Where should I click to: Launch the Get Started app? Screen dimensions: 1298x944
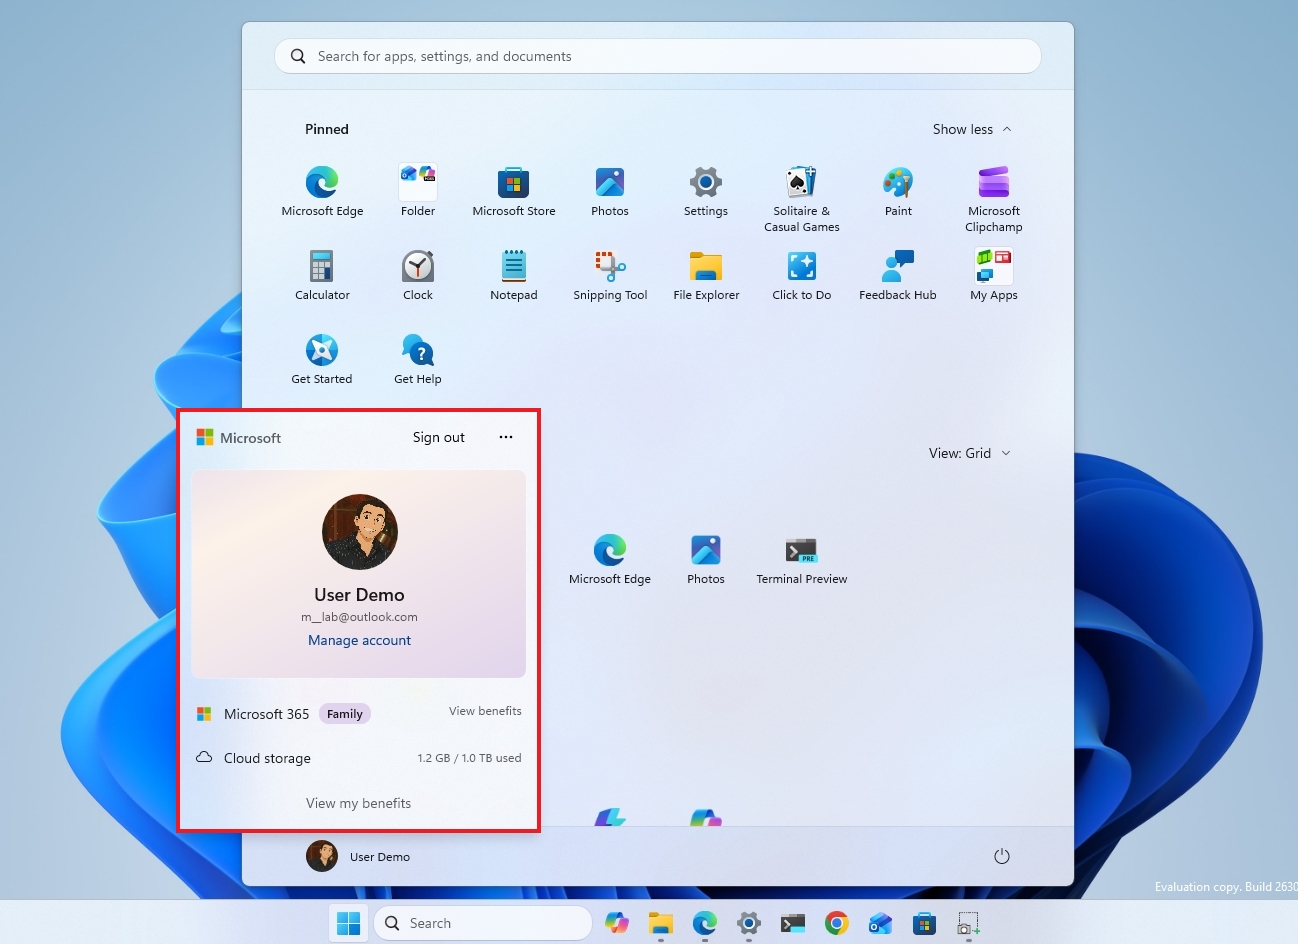(x=322, y=359)
